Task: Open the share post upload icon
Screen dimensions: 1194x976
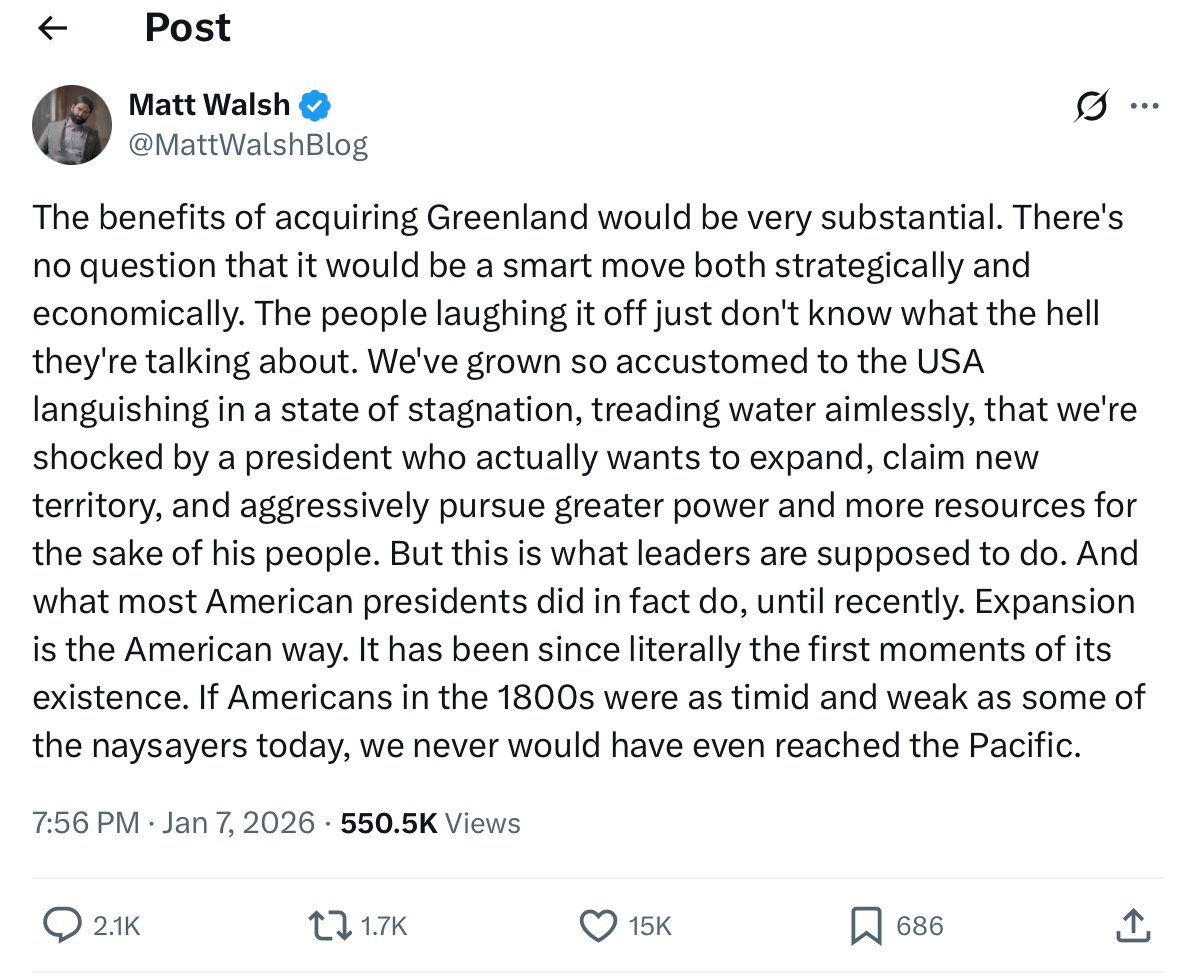Action: (x=1132, y=925)
